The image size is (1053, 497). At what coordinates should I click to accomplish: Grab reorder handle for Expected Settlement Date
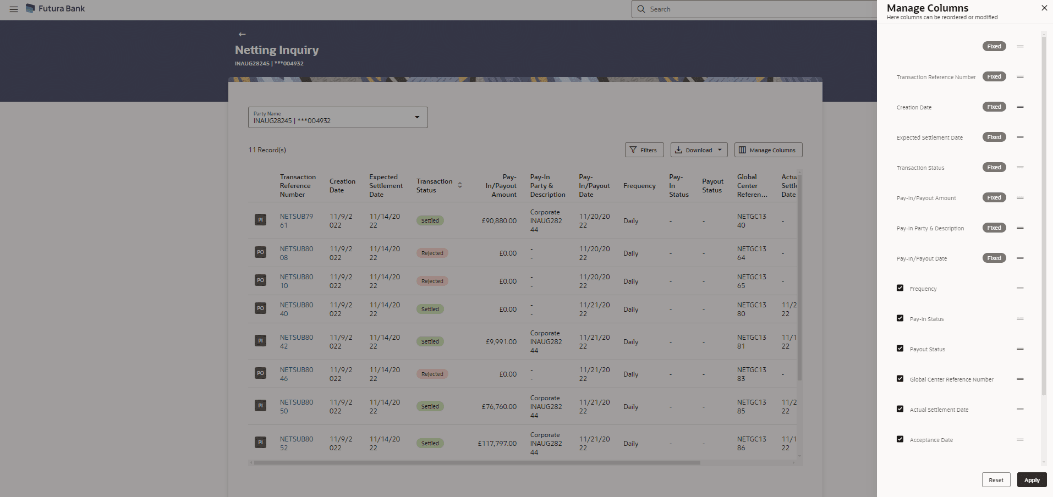tap(1020, 137)
